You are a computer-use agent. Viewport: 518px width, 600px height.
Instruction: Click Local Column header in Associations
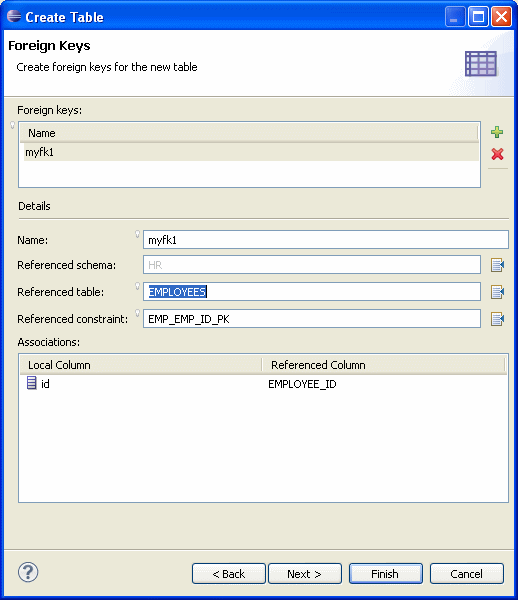click(x=141, y=365)
